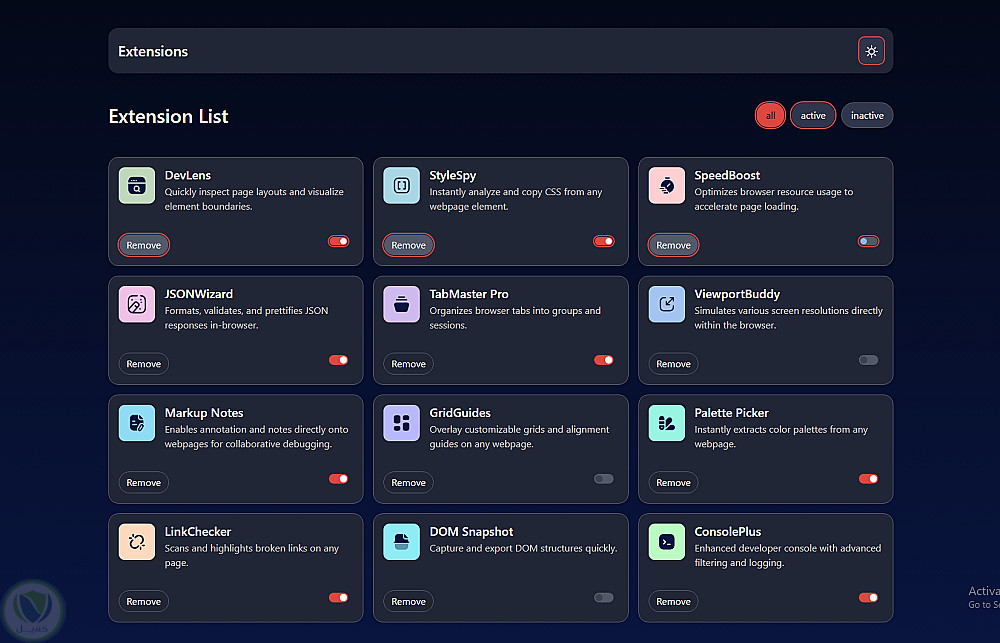Enable the DOM Snapshot toggle

click(603, 597)
